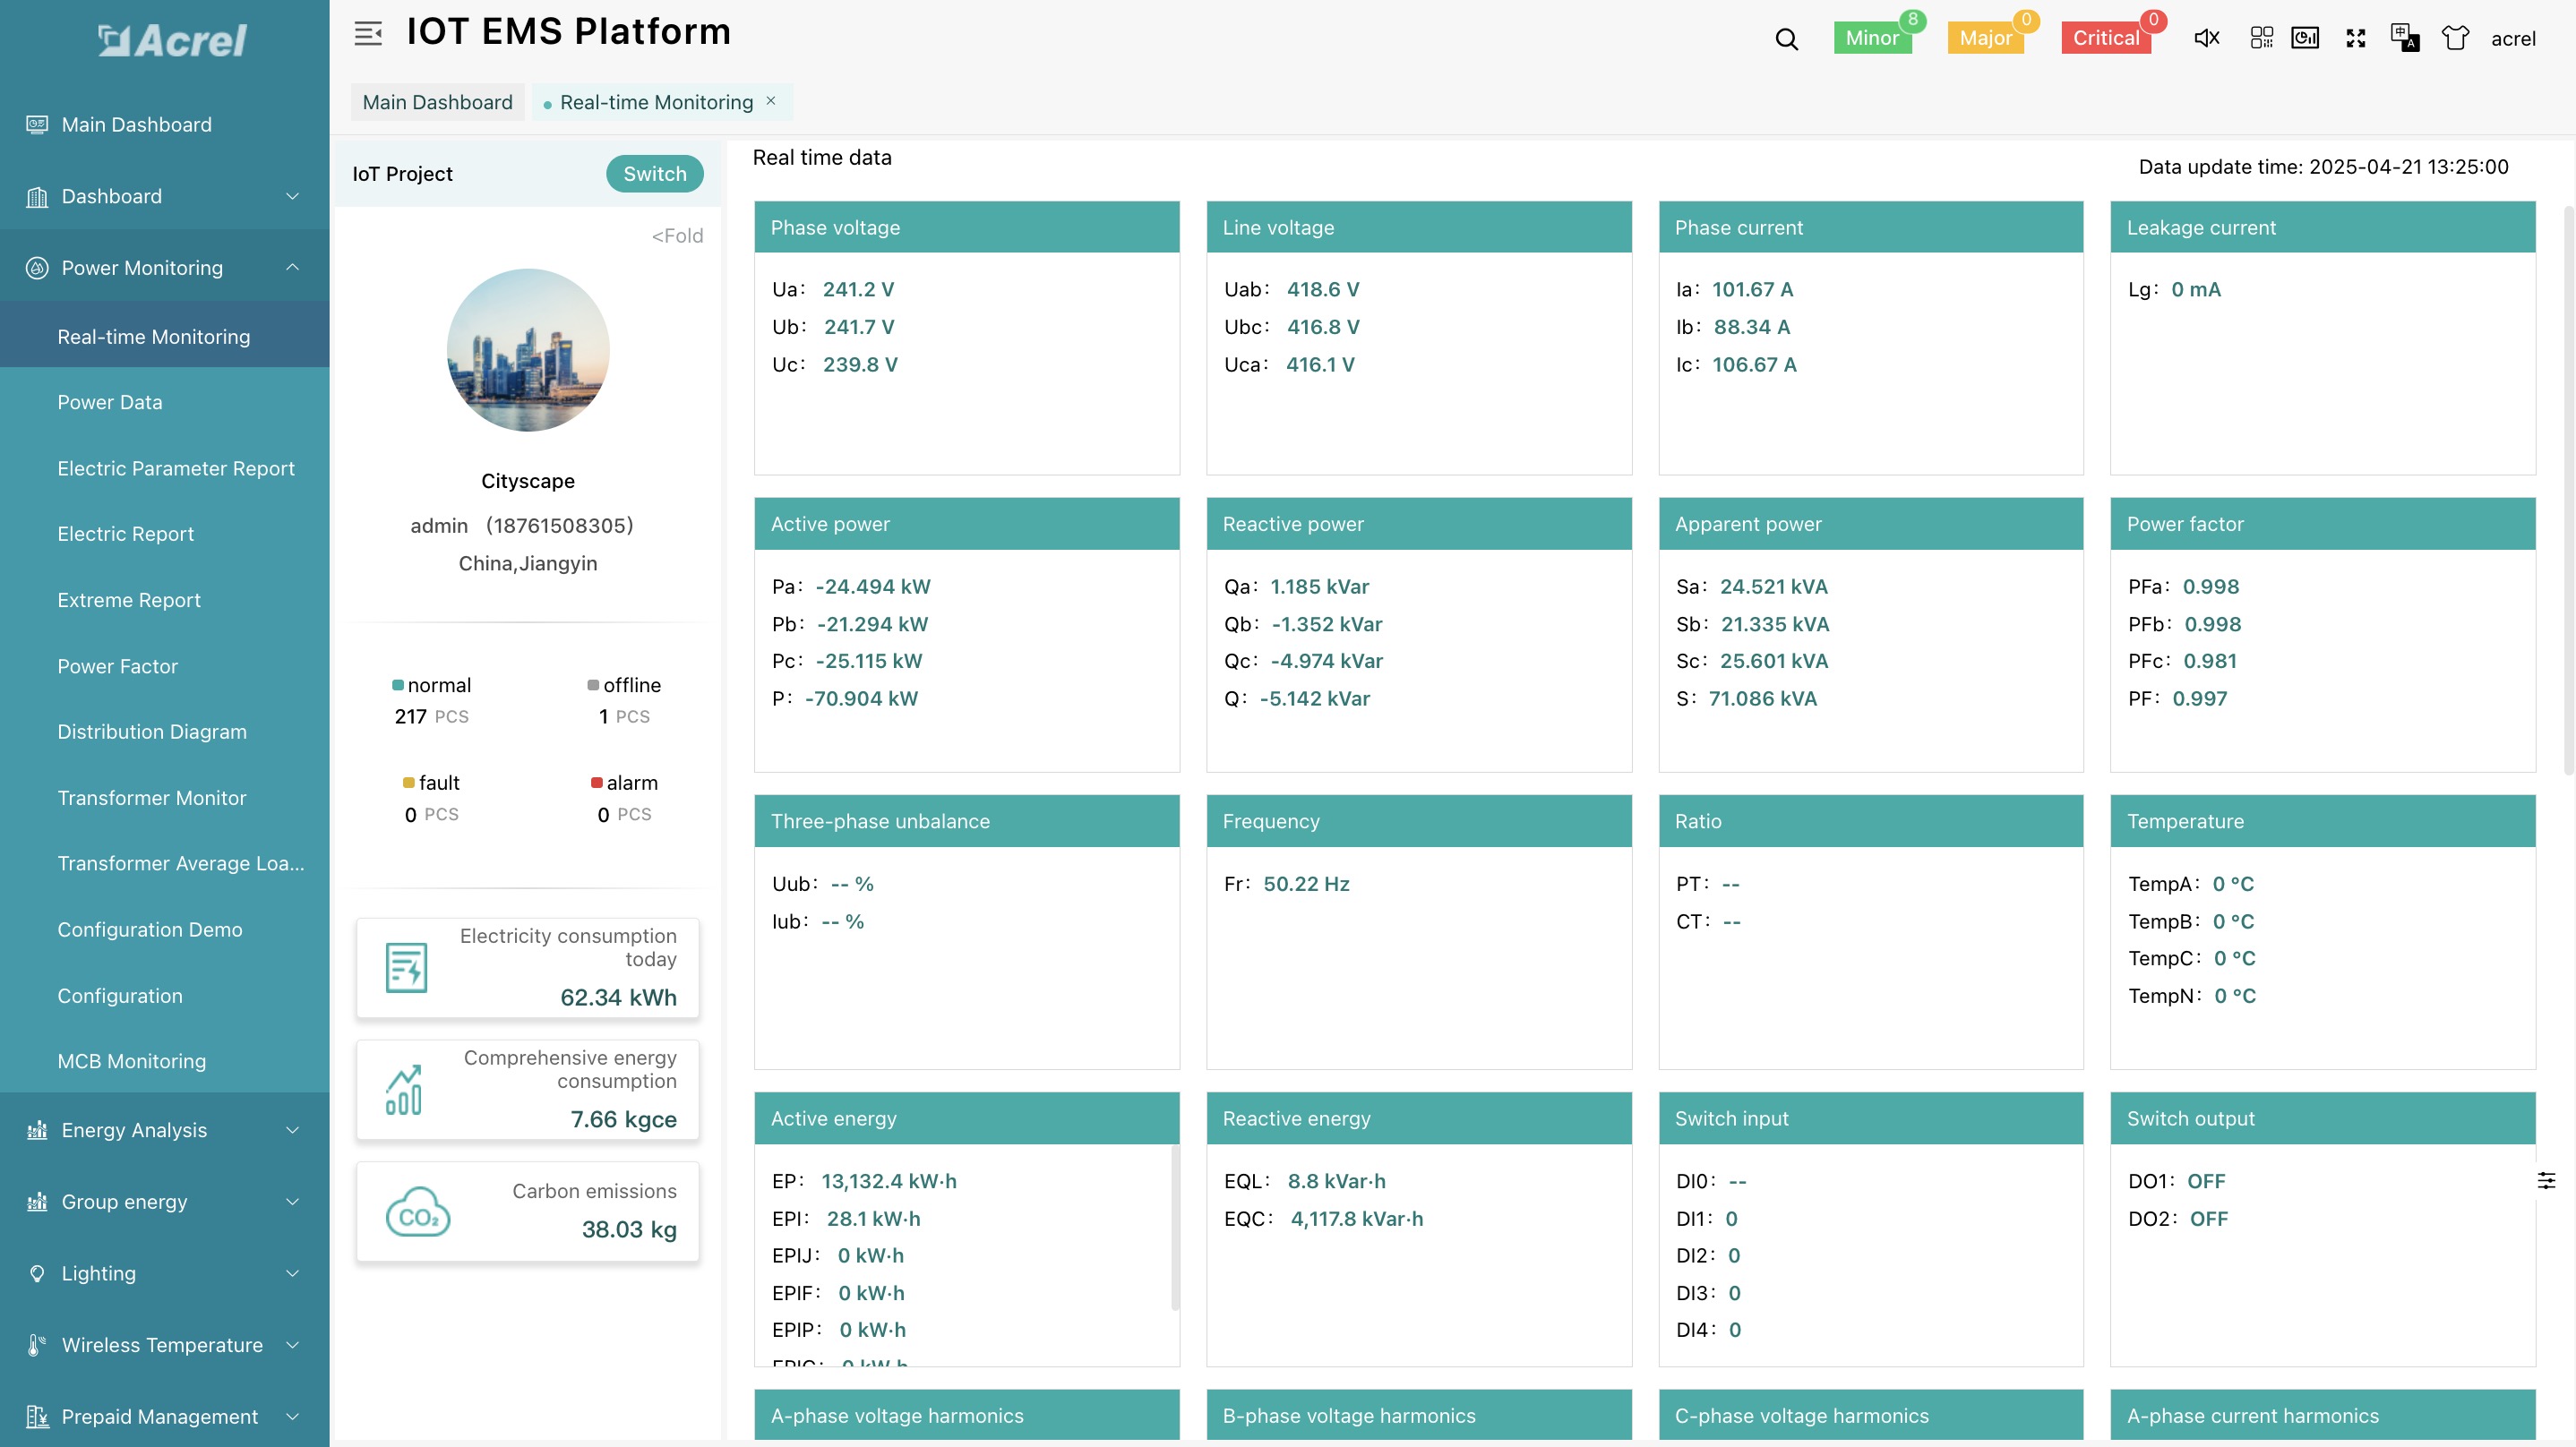The height and width of the screenshot is (1447, 2576).
Task: Open the big-screen display icon
Action: coord(2305,38)
